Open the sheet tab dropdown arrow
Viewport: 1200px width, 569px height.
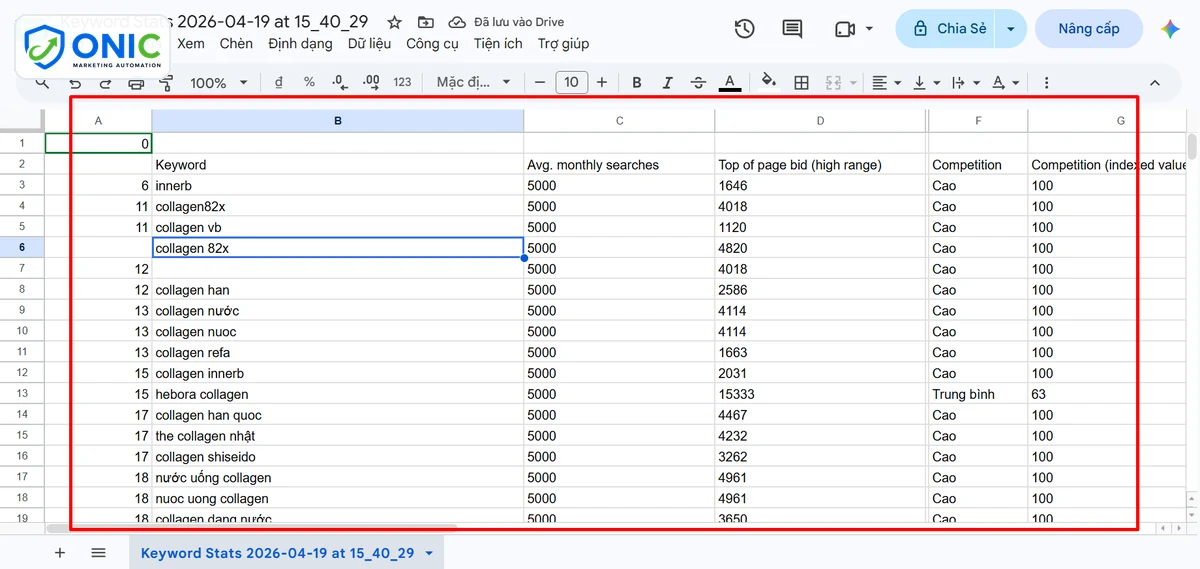[x=429, y=553]
